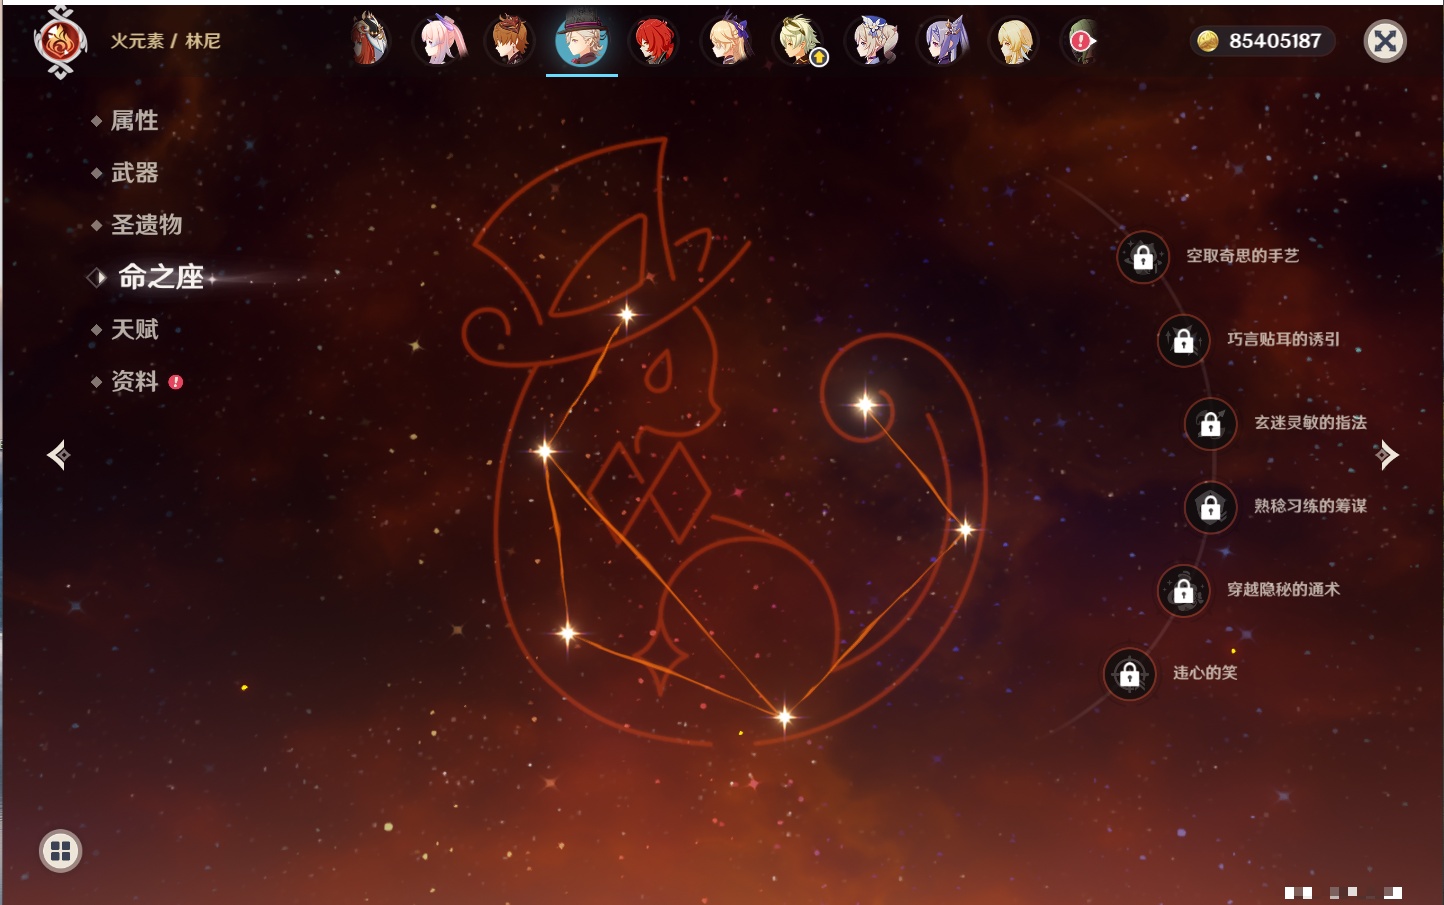Viewport: 1444px width, 905px height.
Task: Click the star on the hat brim
Action: point(627,315)
